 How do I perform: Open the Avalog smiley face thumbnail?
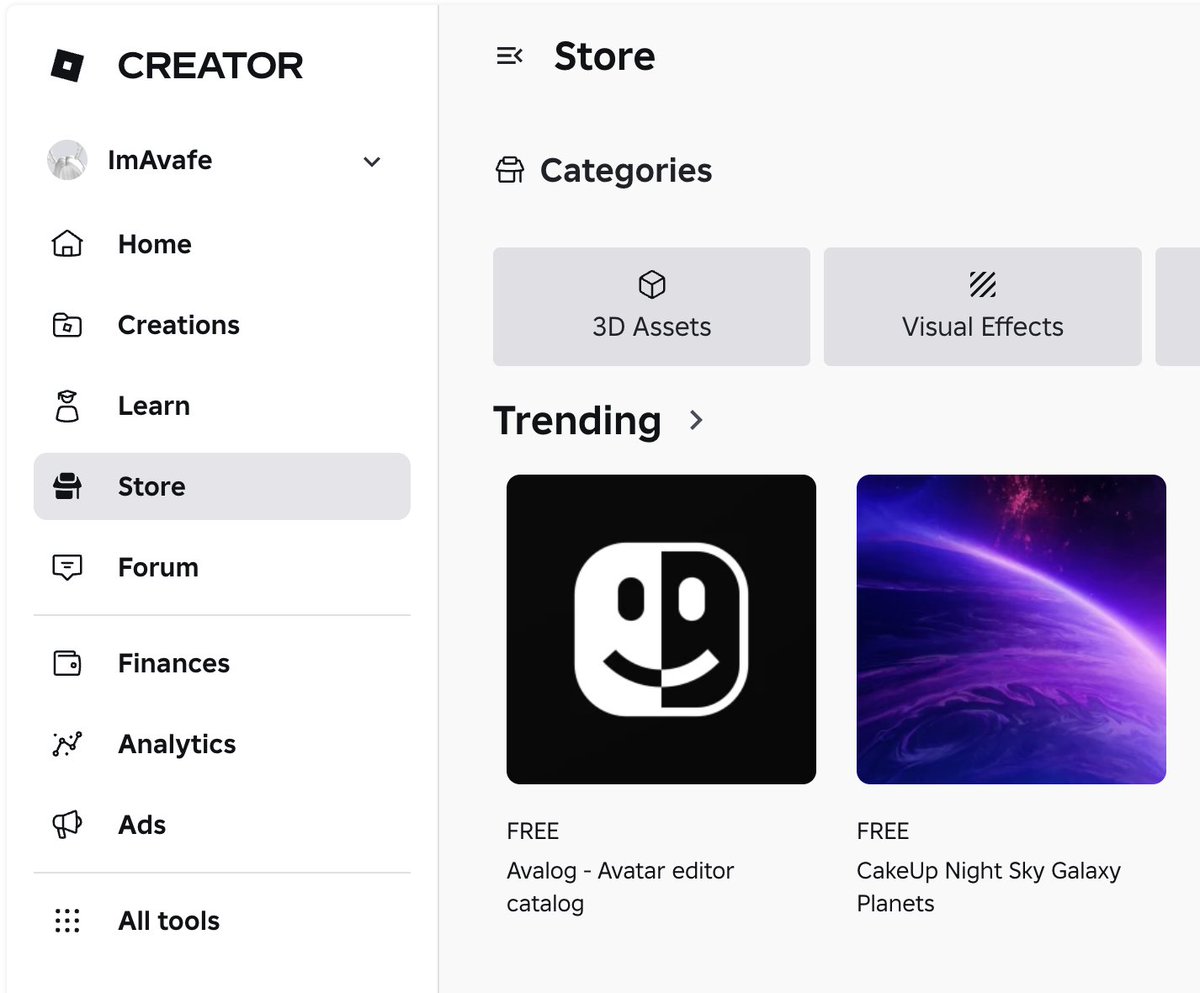point(661,629)
